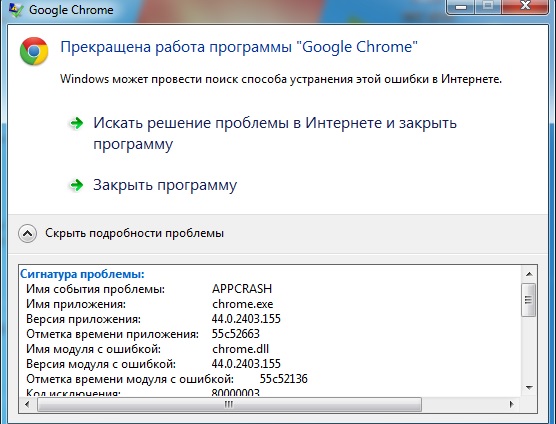This screenshot has width=556, height=424.
Task: Click the chrome.exe application name text
Action: pos(243,304)
